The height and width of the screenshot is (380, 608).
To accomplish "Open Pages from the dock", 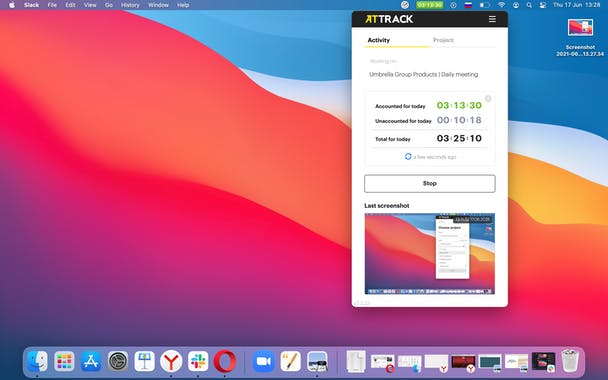I will 290,361.
